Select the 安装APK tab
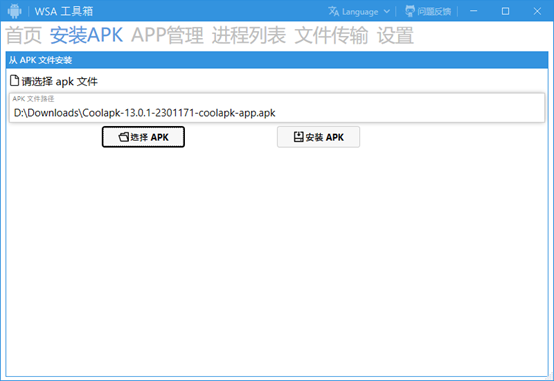The height and width of the screenshot is (381, 554). coord(86,35)
